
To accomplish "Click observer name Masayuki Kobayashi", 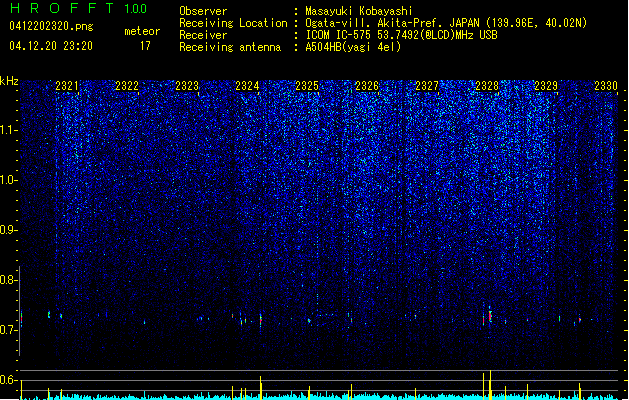I will tap(359, 11).
